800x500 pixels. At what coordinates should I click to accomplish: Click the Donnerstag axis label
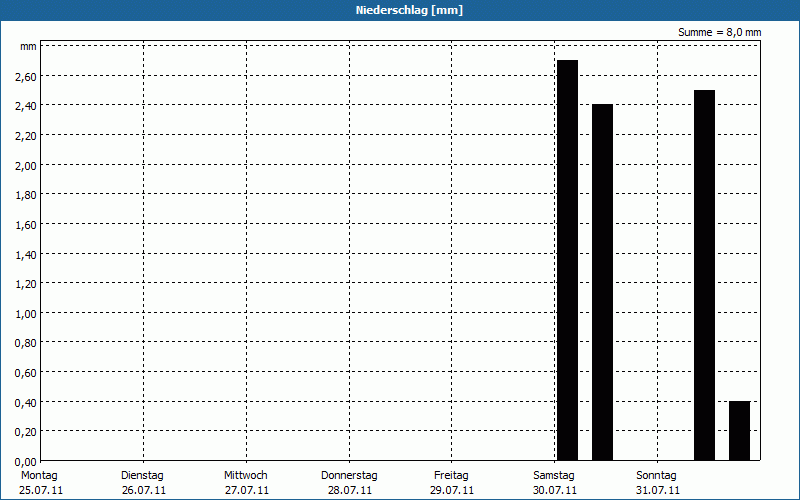click(x=349, y=476)
